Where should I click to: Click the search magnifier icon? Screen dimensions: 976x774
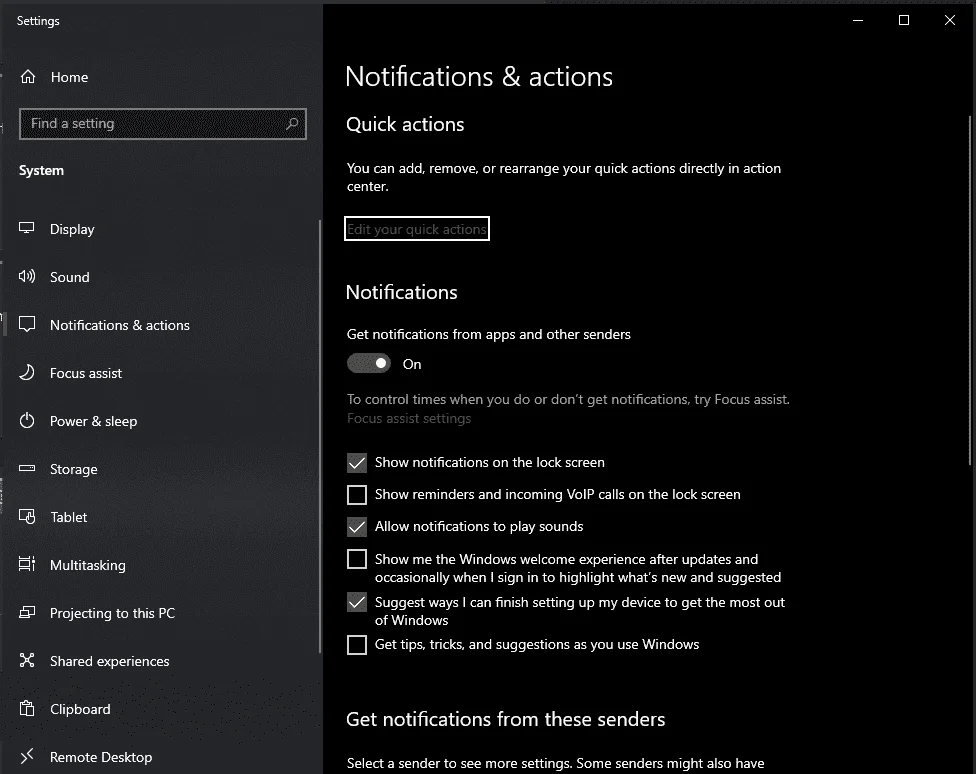pos(292,123)
